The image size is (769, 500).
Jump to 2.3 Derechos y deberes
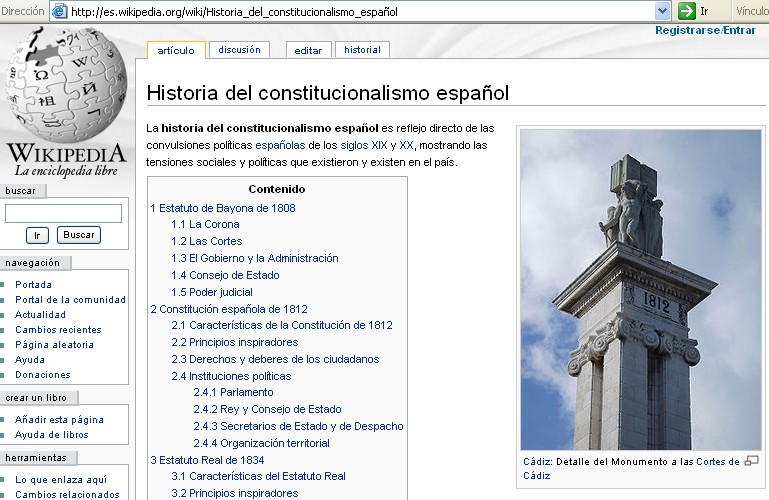(x=275, y=359)
